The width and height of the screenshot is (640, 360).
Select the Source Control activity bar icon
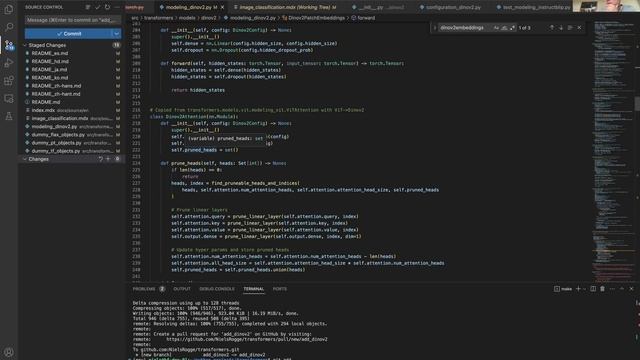coord(9,45)
